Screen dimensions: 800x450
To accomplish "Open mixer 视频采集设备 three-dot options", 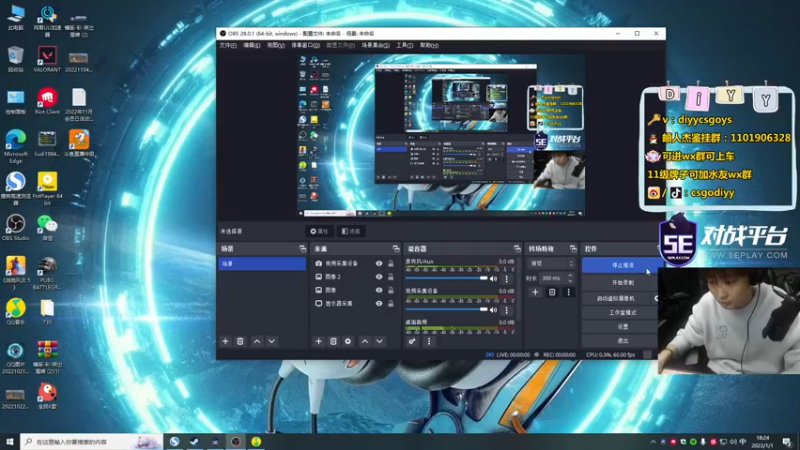I will pyautogui.click(x=507, y=310).
